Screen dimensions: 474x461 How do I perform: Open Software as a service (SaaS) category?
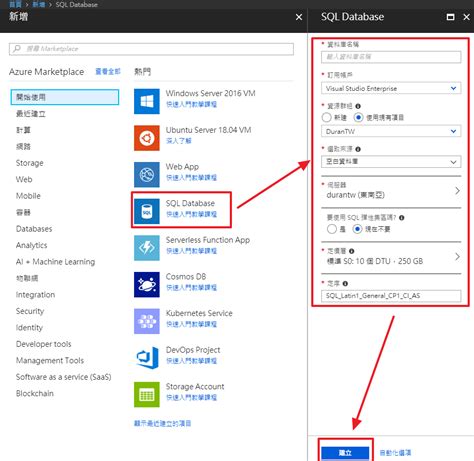click(64, 377)
